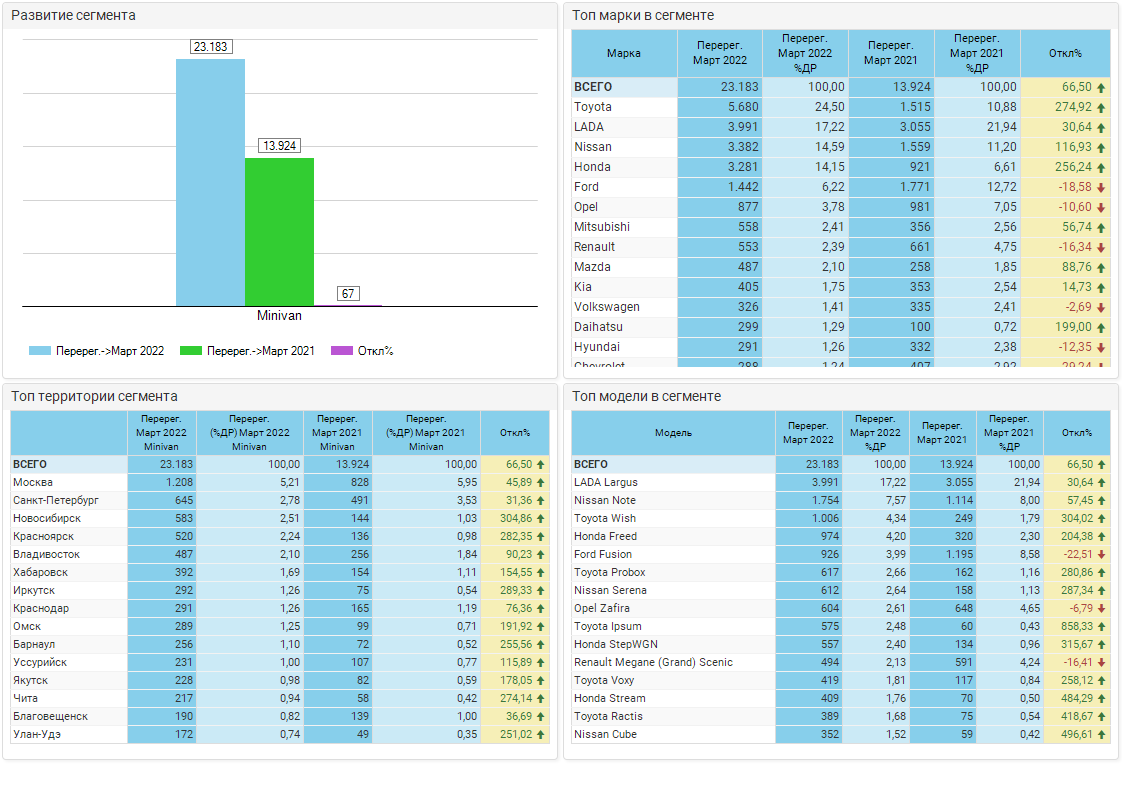Image resolution: width=1122 pixels, height=793 pixels.
Task: Select the green 13.924 bar in the chart
Action: tap(279, 231)
